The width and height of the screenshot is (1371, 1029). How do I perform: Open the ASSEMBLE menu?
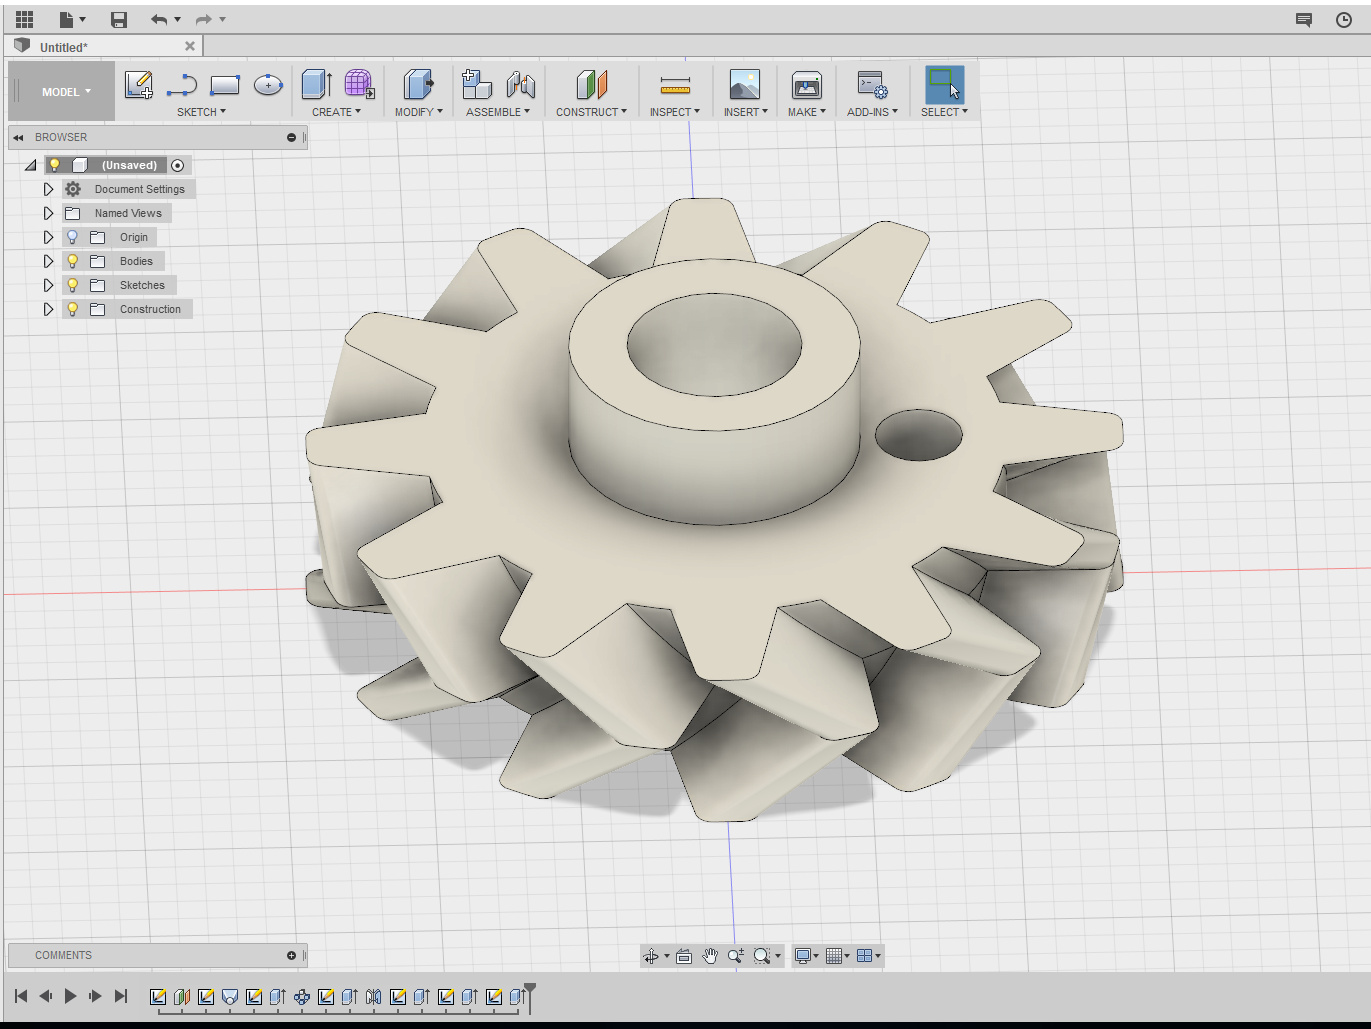click(498, 112)
